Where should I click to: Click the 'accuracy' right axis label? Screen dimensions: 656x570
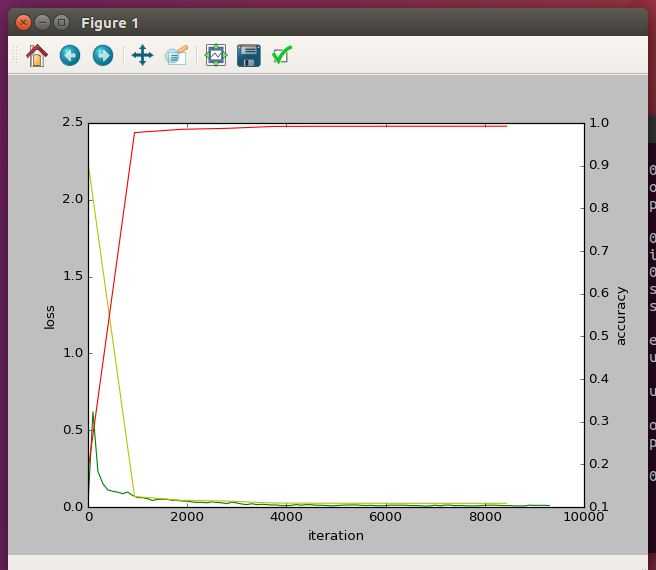pyautogui.click(x=621, y=316)
